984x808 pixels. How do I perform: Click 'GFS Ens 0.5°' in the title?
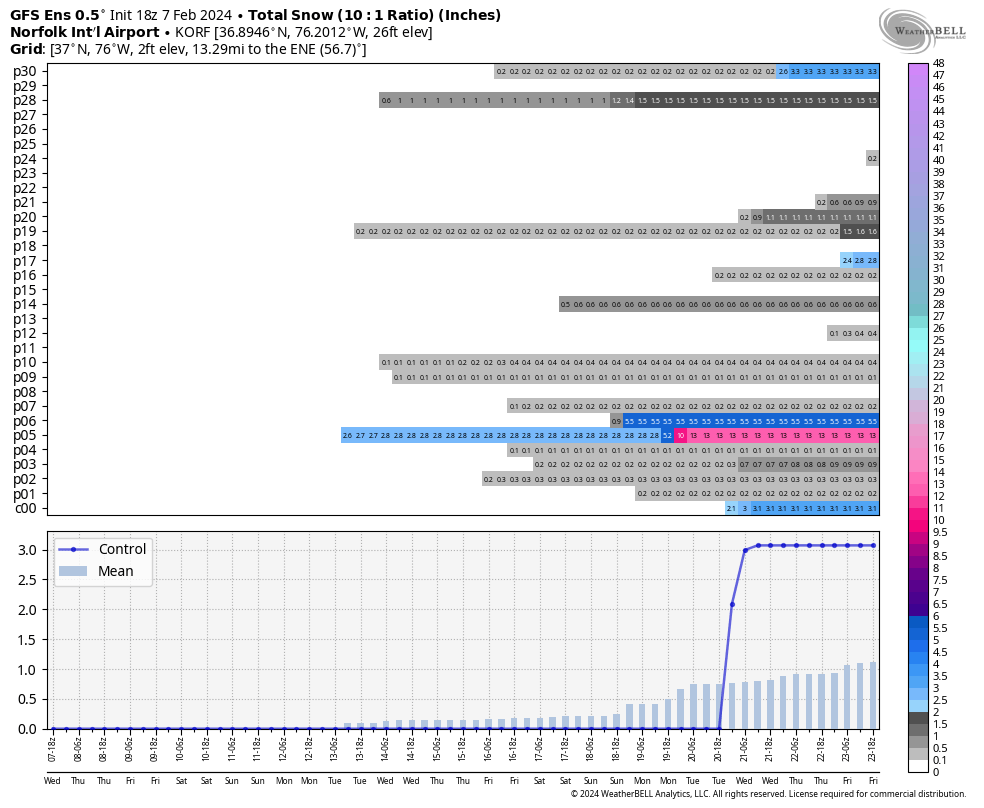(58, 15)
